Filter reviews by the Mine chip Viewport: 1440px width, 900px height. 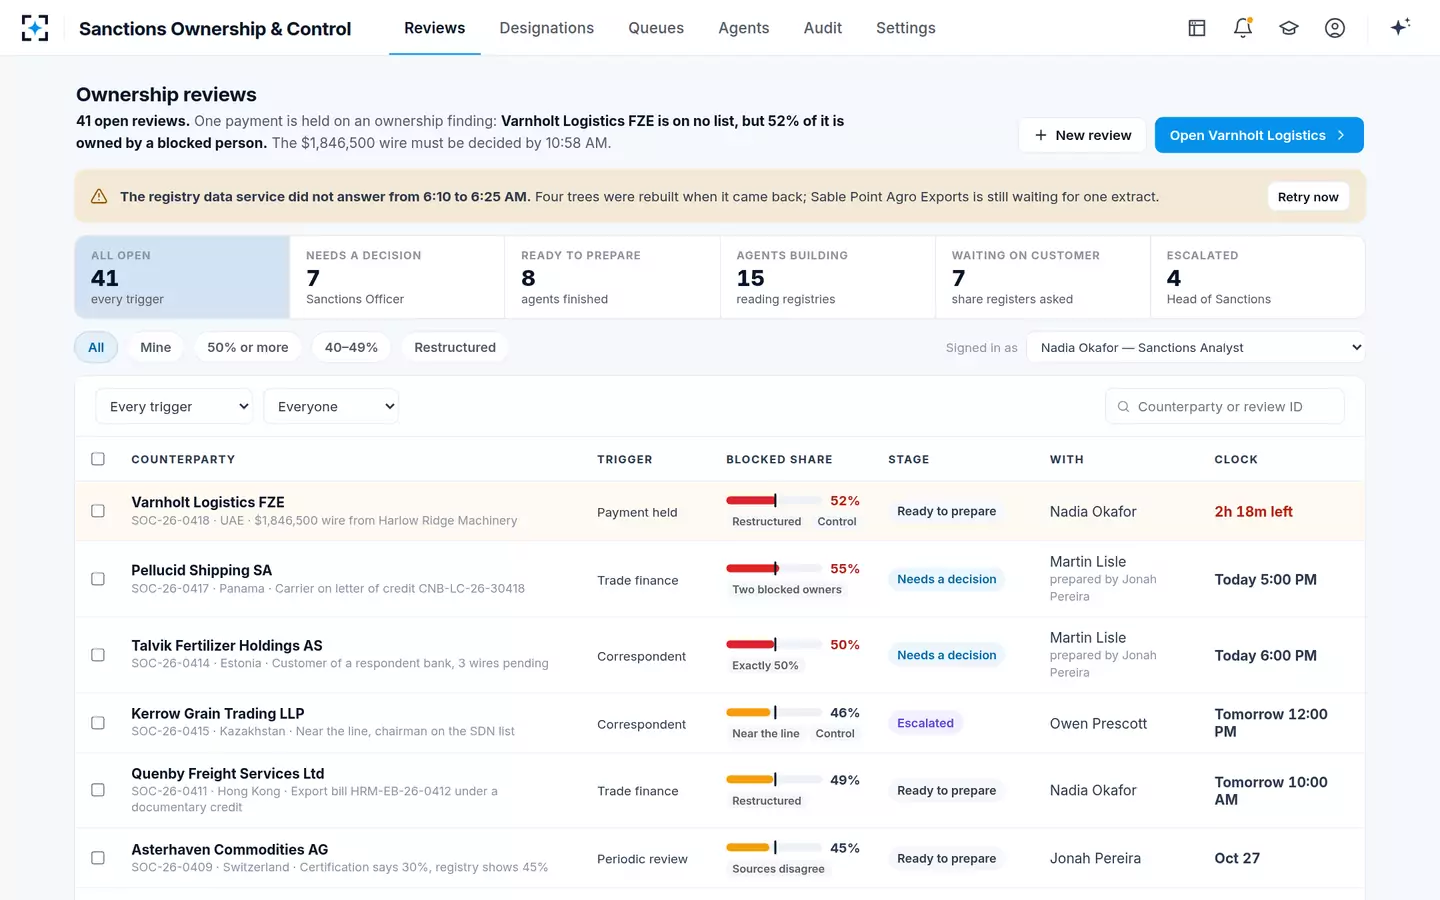pos(156,348)
